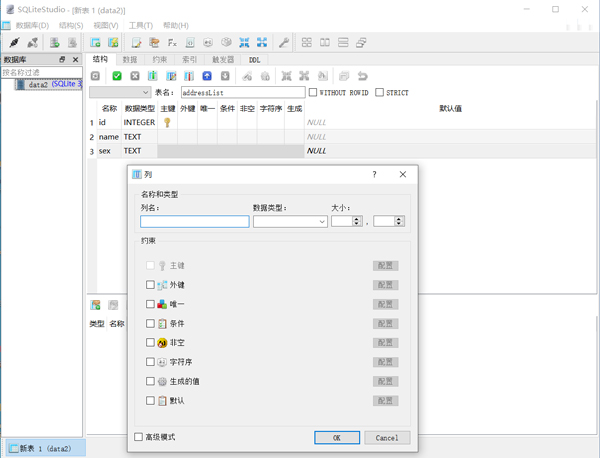
Task: Open configuration with the wrench icon
Action: coord(284,43)
